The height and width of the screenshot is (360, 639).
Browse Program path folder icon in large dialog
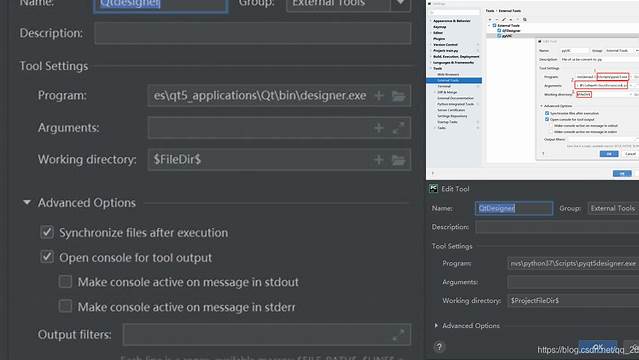click(399, 96)
